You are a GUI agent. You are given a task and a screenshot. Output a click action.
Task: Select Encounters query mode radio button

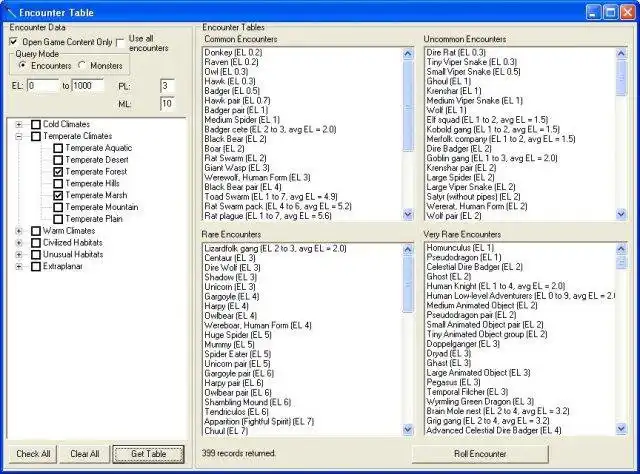22,65
